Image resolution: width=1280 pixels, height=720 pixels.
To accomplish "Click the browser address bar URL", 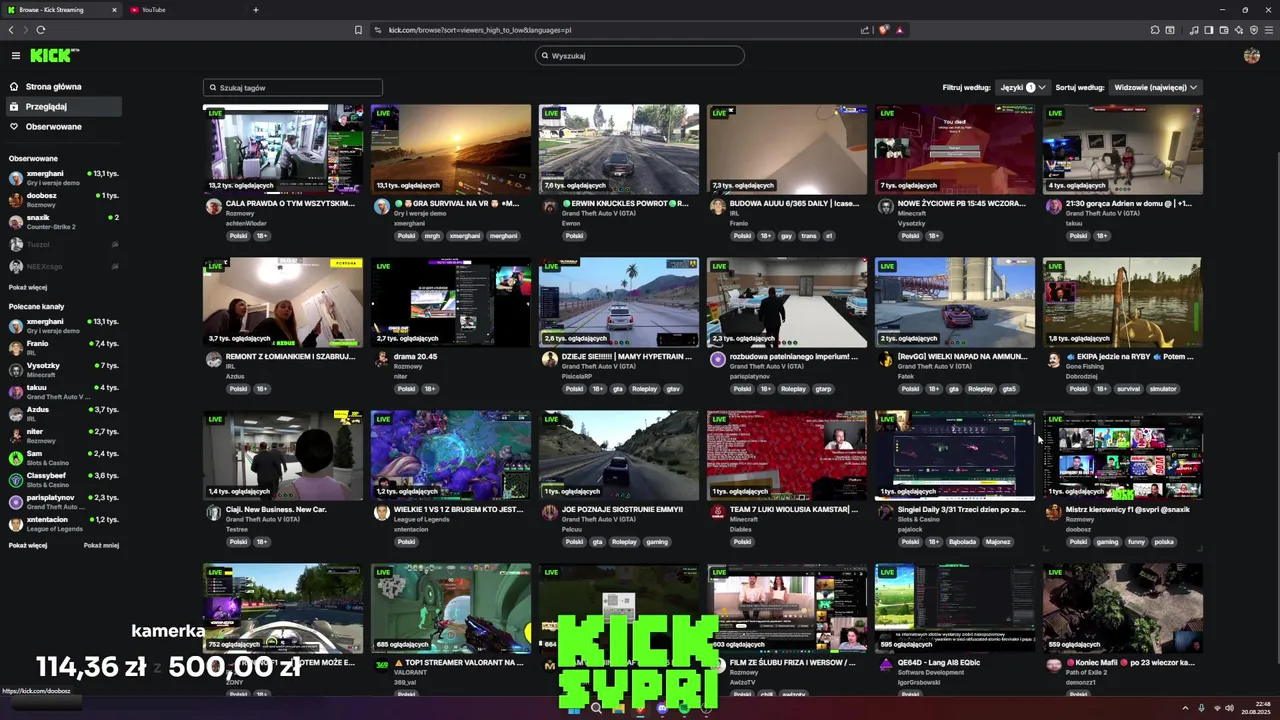I will tap(480, 30).
